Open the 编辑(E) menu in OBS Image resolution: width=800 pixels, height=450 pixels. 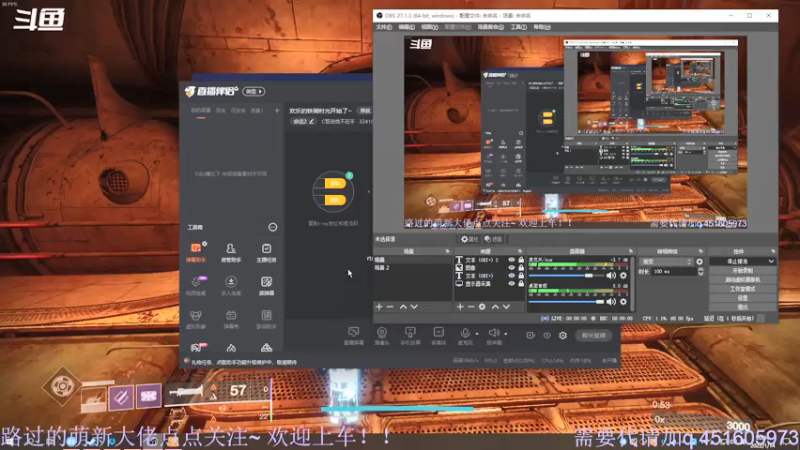407,27
